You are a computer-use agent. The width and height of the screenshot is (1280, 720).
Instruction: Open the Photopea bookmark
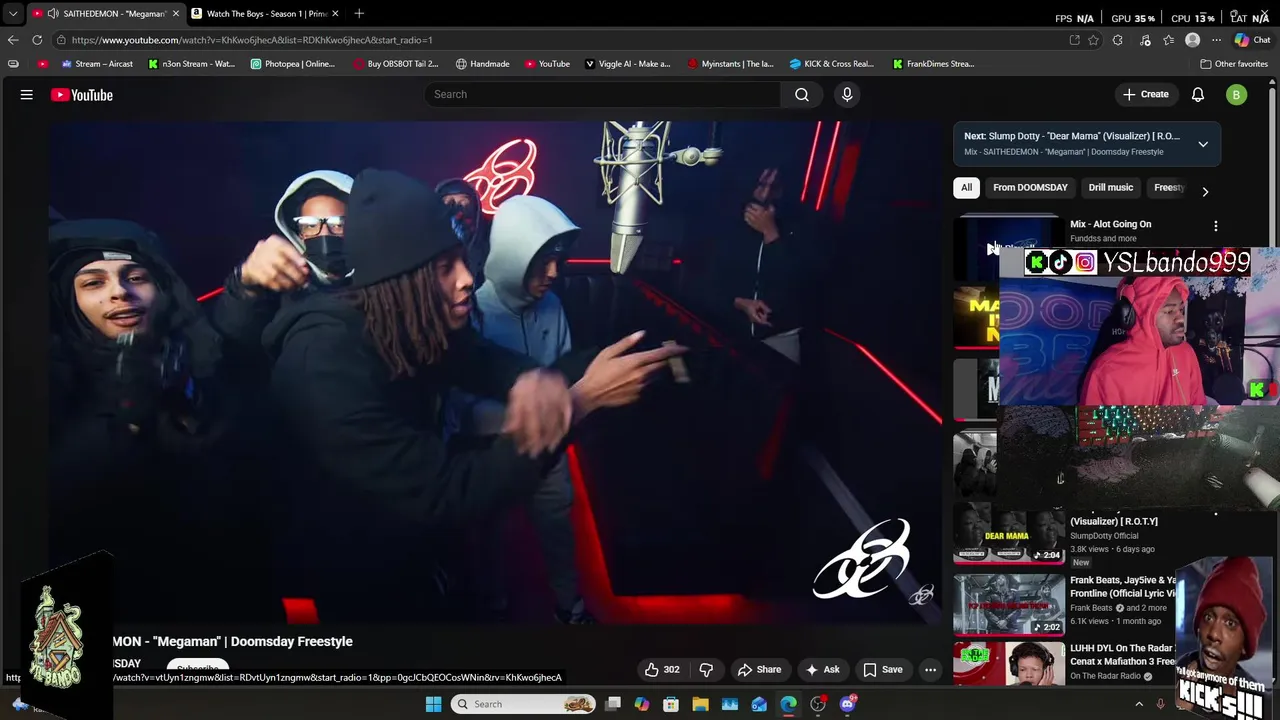pos(293,64)
